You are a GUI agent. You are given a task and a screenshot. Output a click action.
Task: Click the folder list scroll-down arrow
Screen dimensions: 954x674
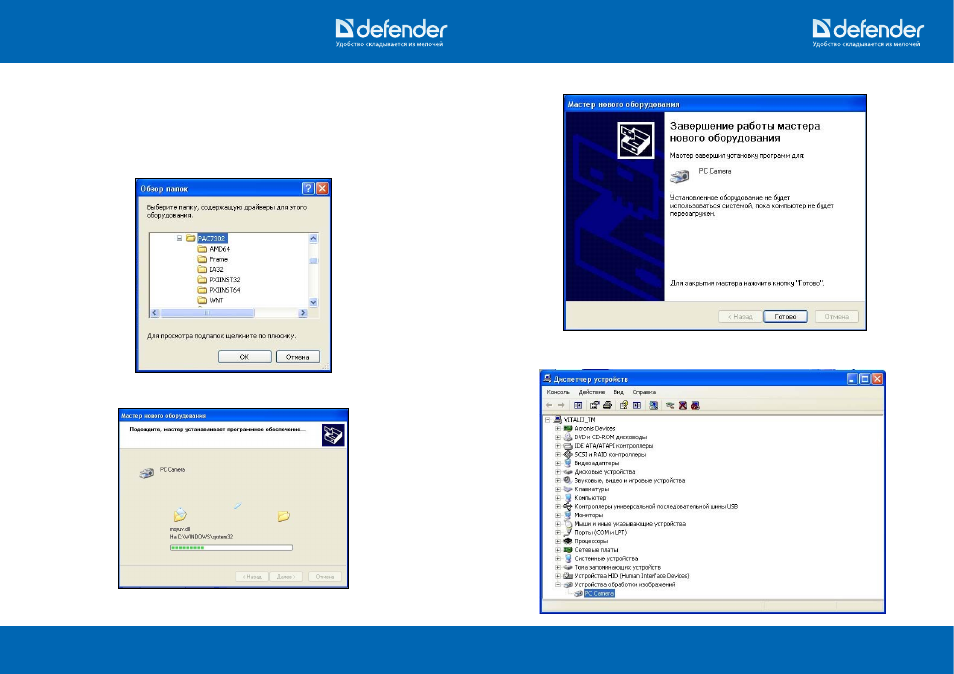(x=313, y=302)
